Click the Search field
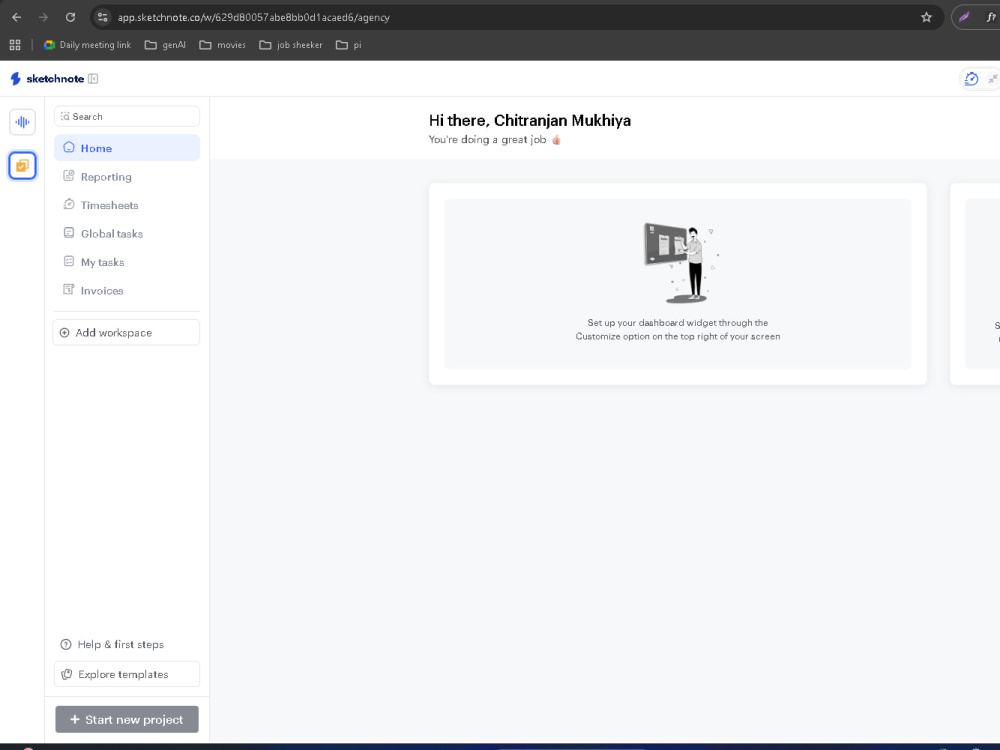Image resolution: width=1000 pixels, height=750 pixels. click(x=127, y=117)
